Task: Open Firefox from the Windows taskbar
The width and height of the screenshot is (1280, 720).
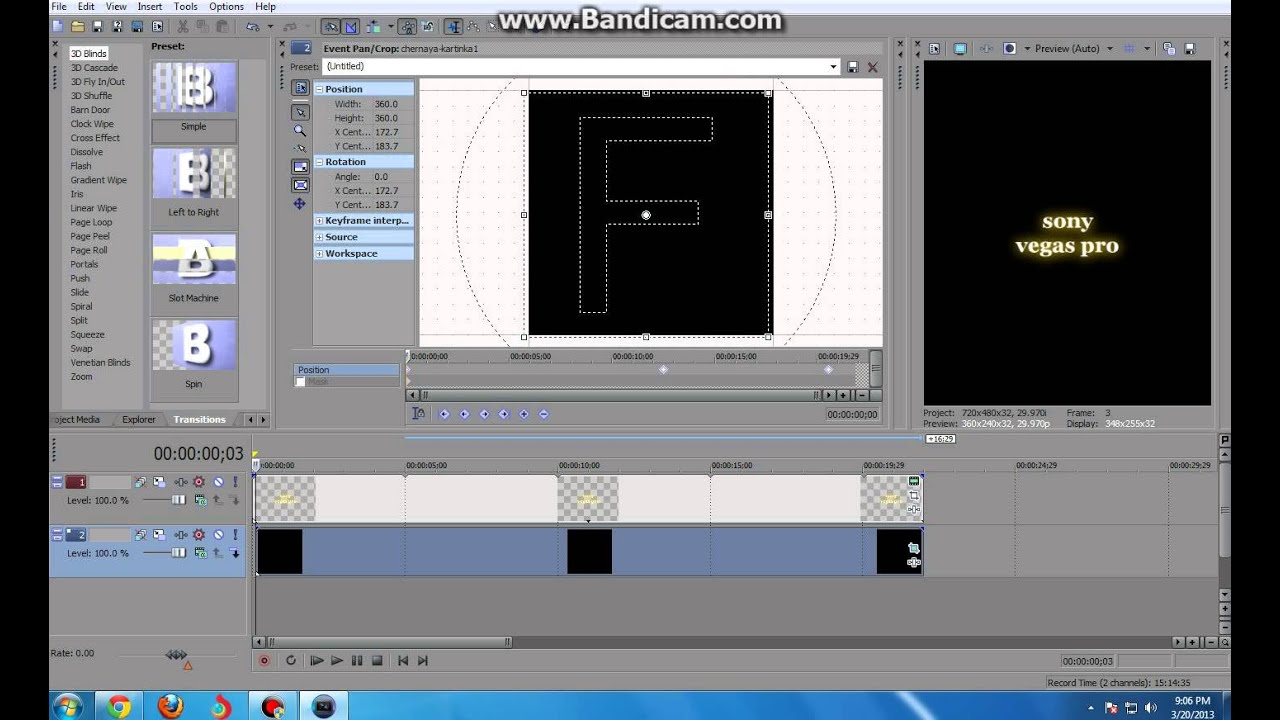Action: tap(170, 707)
